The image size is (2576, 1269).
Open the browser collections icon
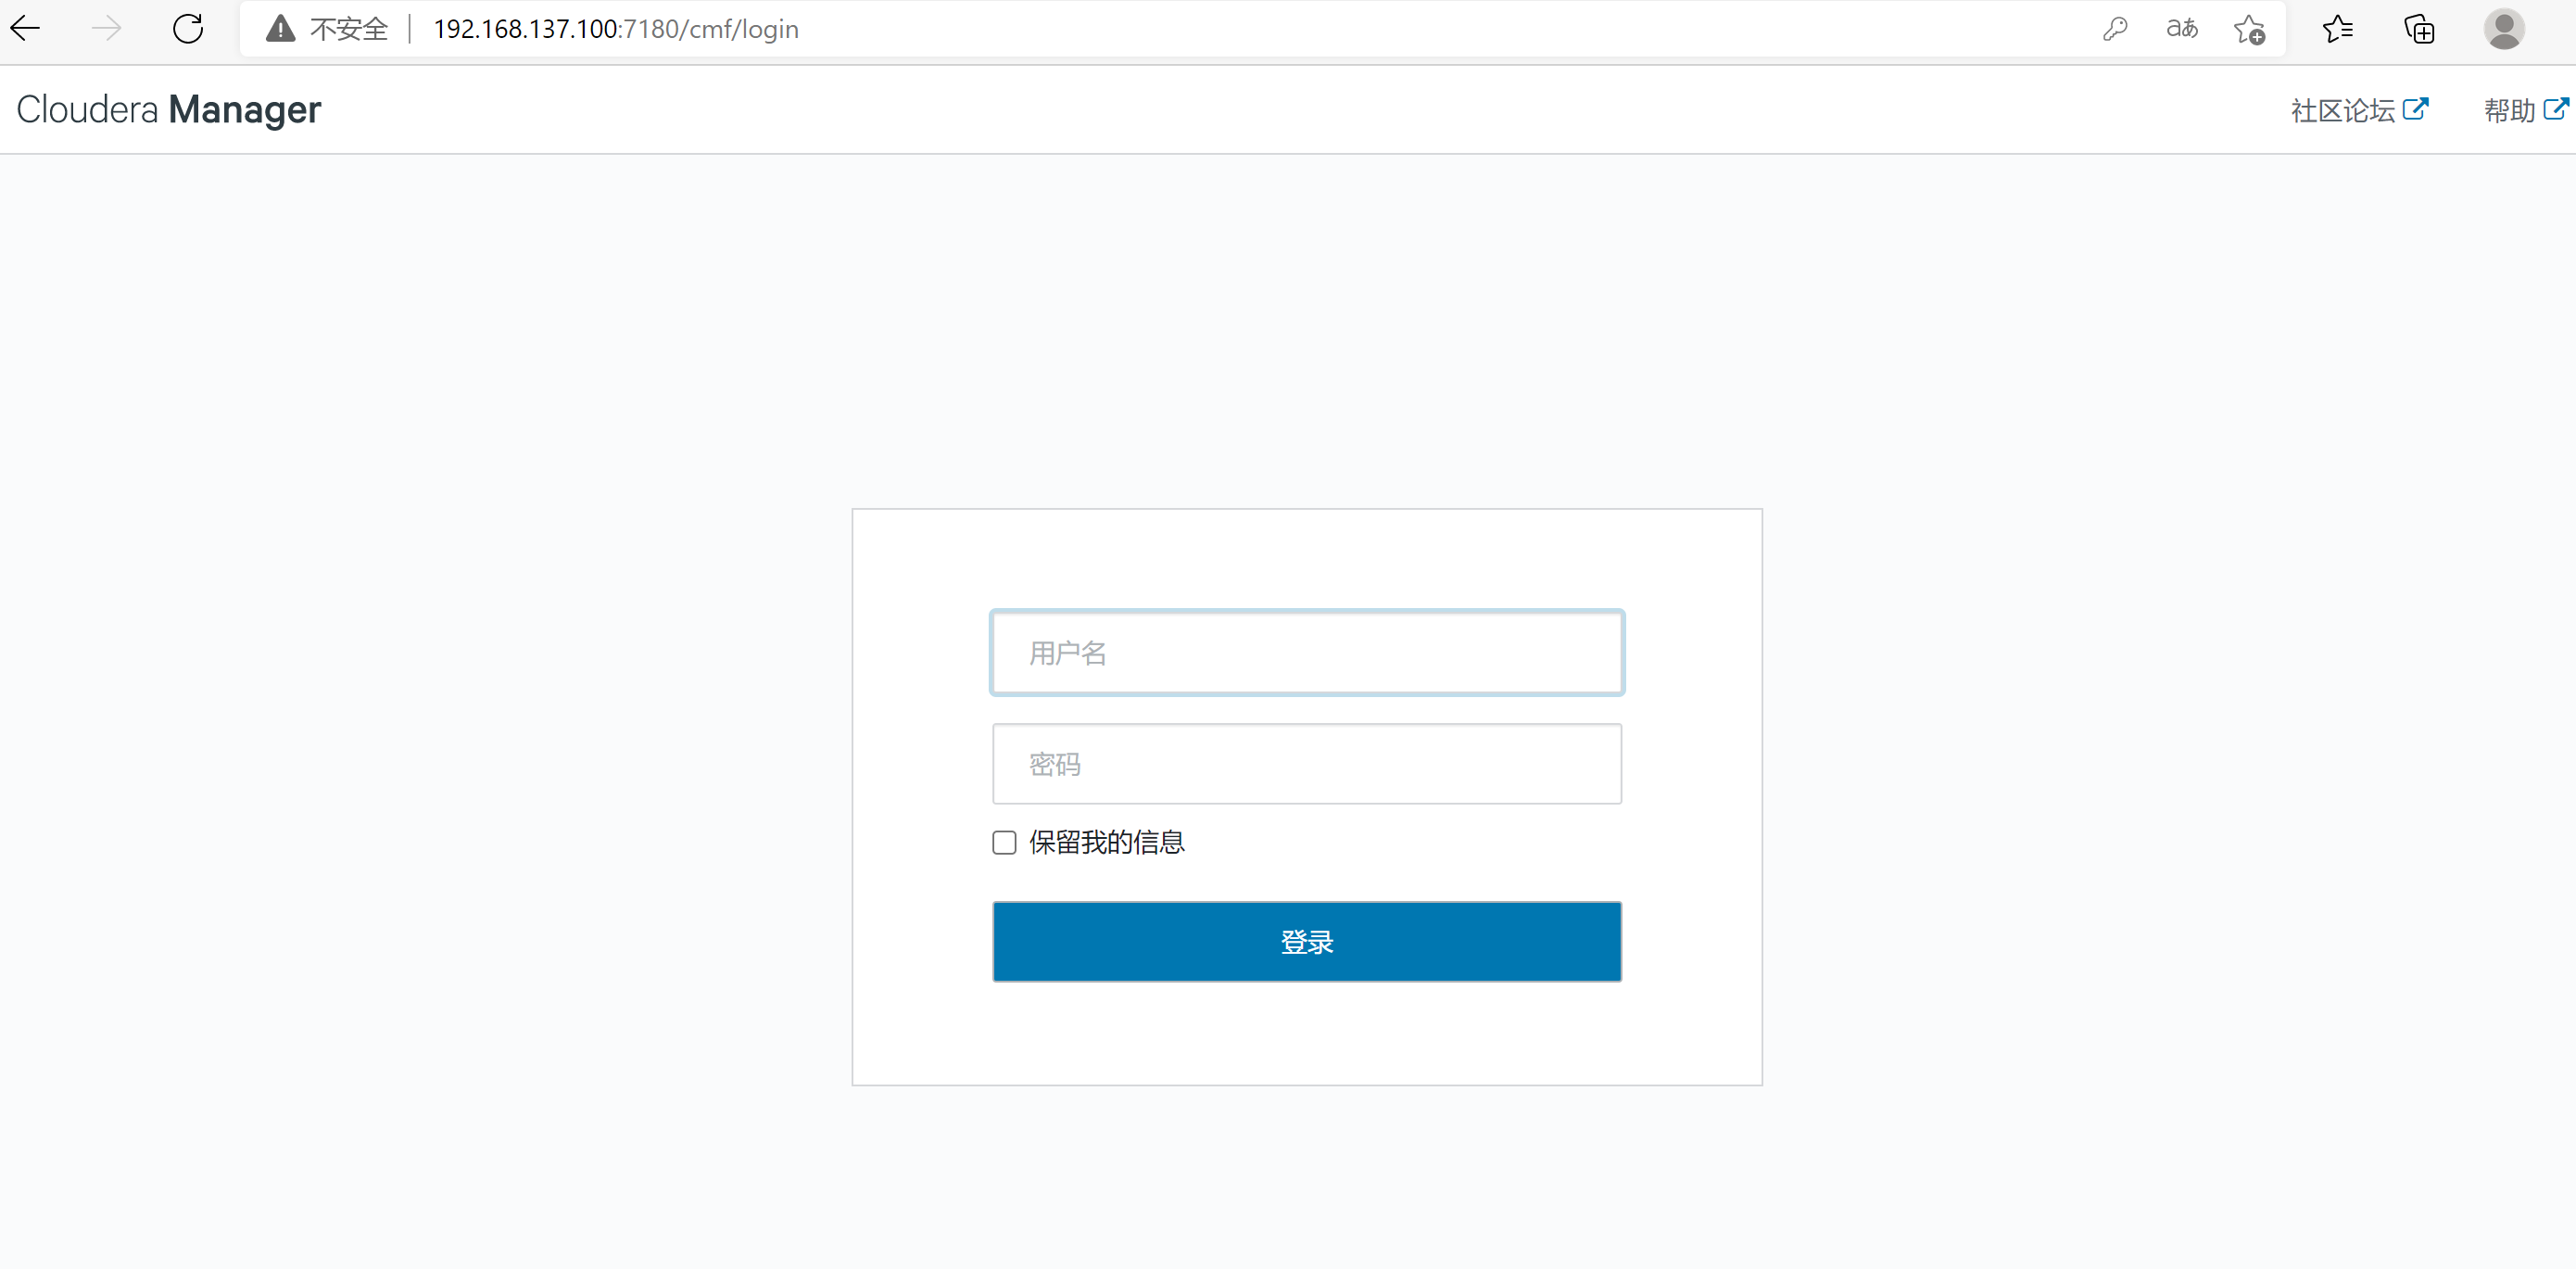point(2419,29)
